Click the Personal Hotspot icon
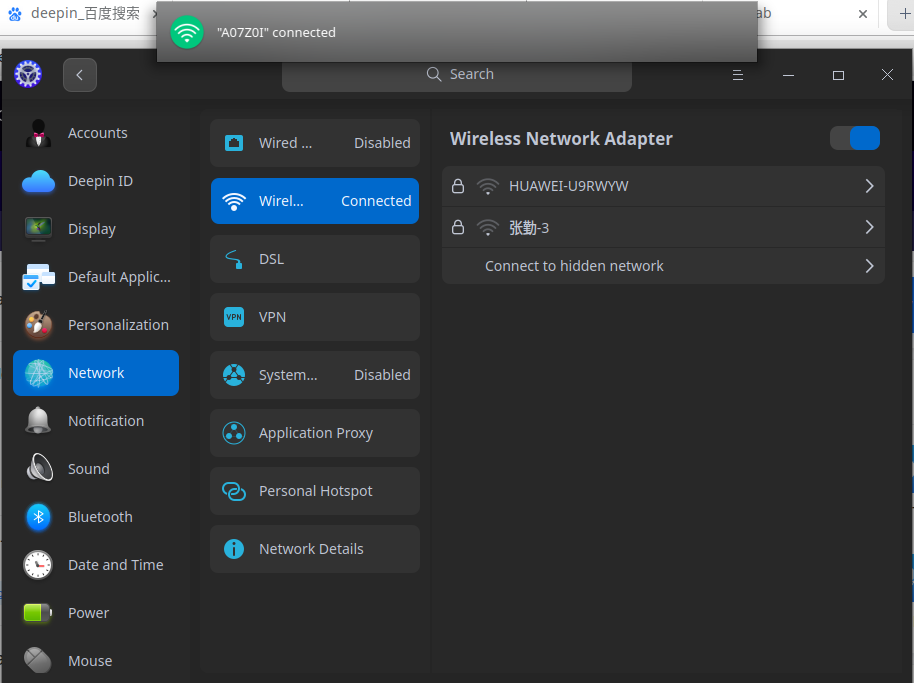This screenshot has width=914, height=683. 234,491
